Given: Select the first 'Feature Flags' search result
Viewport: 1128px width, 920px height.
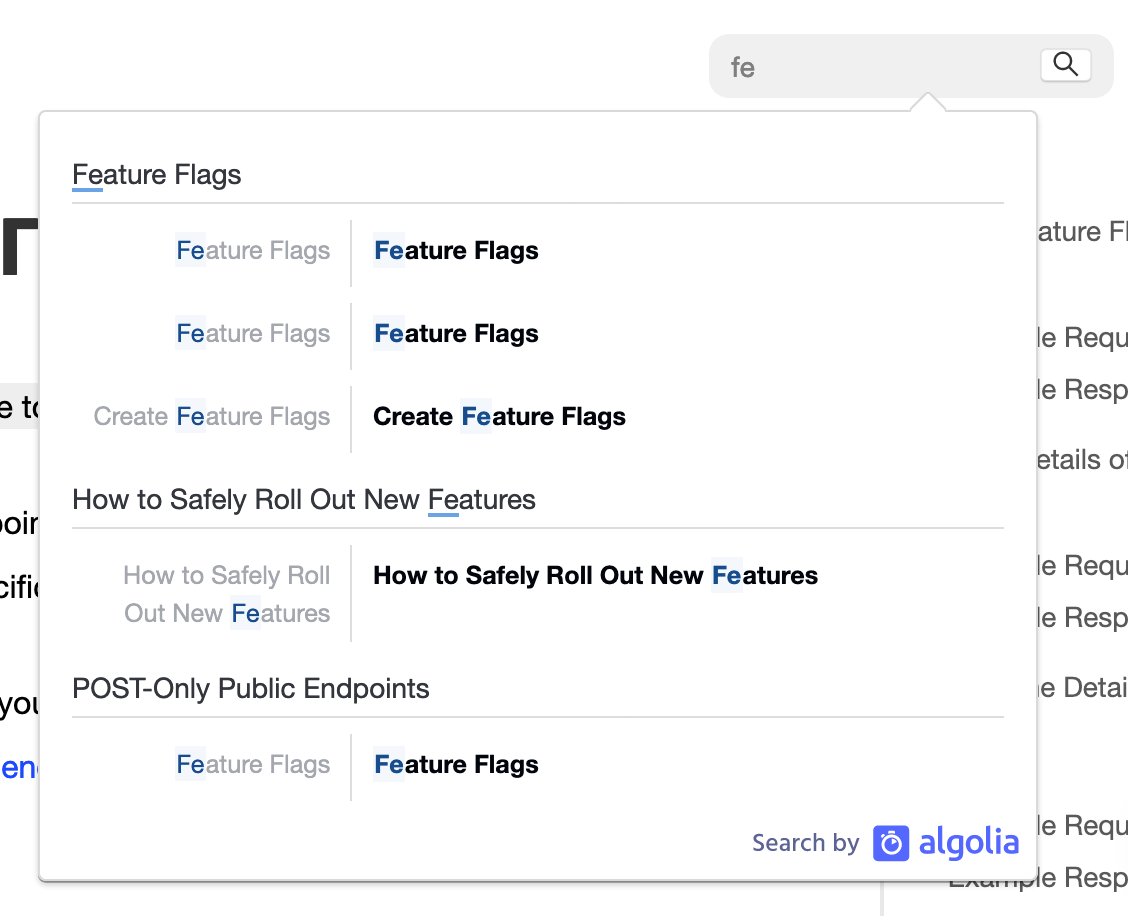Looking at the screenshot, I should (455, 250).
